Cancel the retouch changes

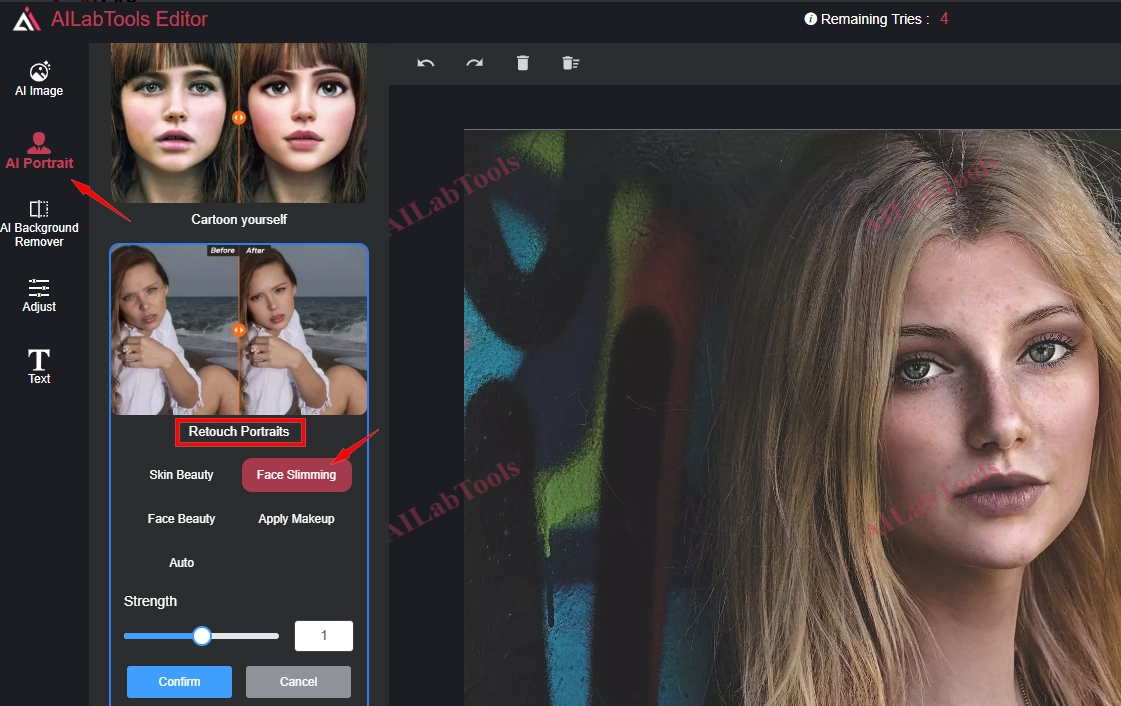point(298,682)
